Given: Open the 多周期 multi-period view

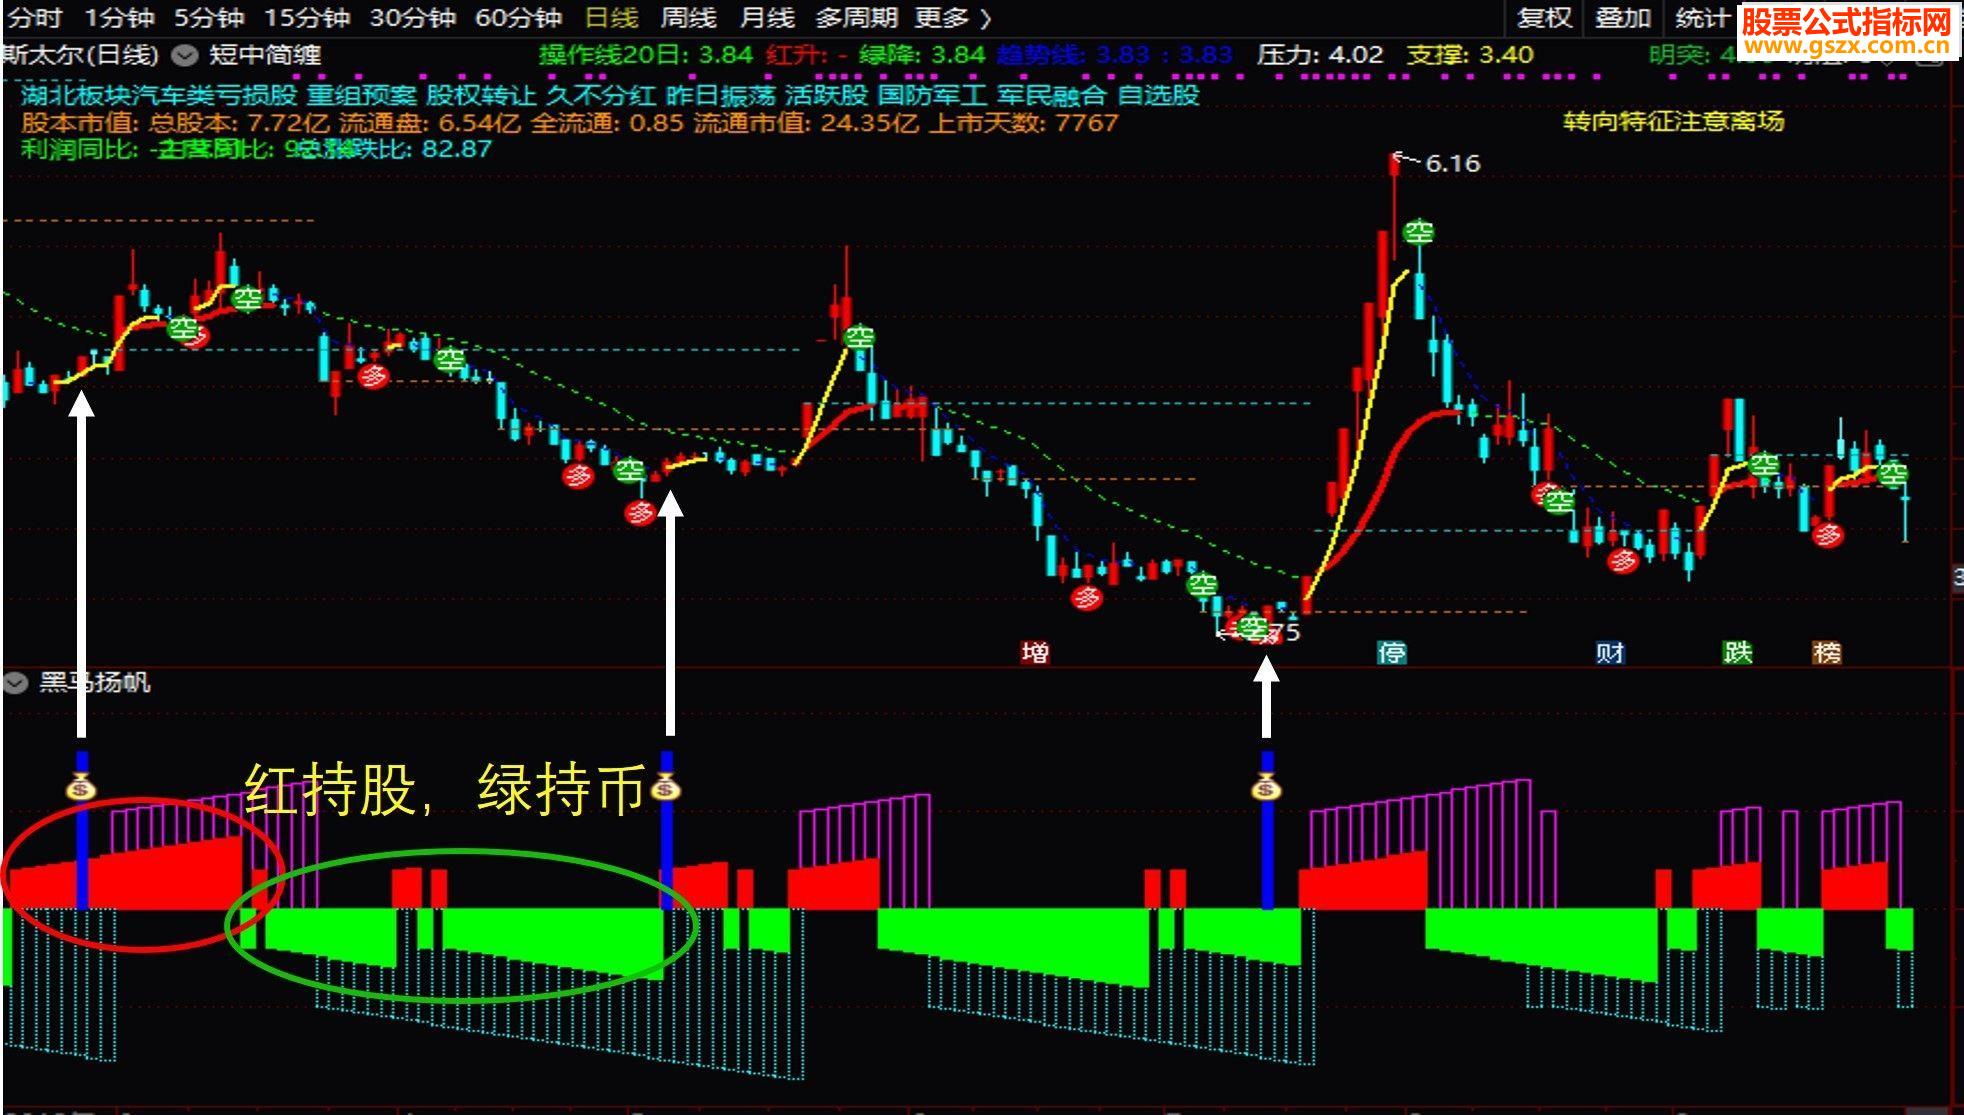Looking at the screenshot, I should (x=856, y=18).
